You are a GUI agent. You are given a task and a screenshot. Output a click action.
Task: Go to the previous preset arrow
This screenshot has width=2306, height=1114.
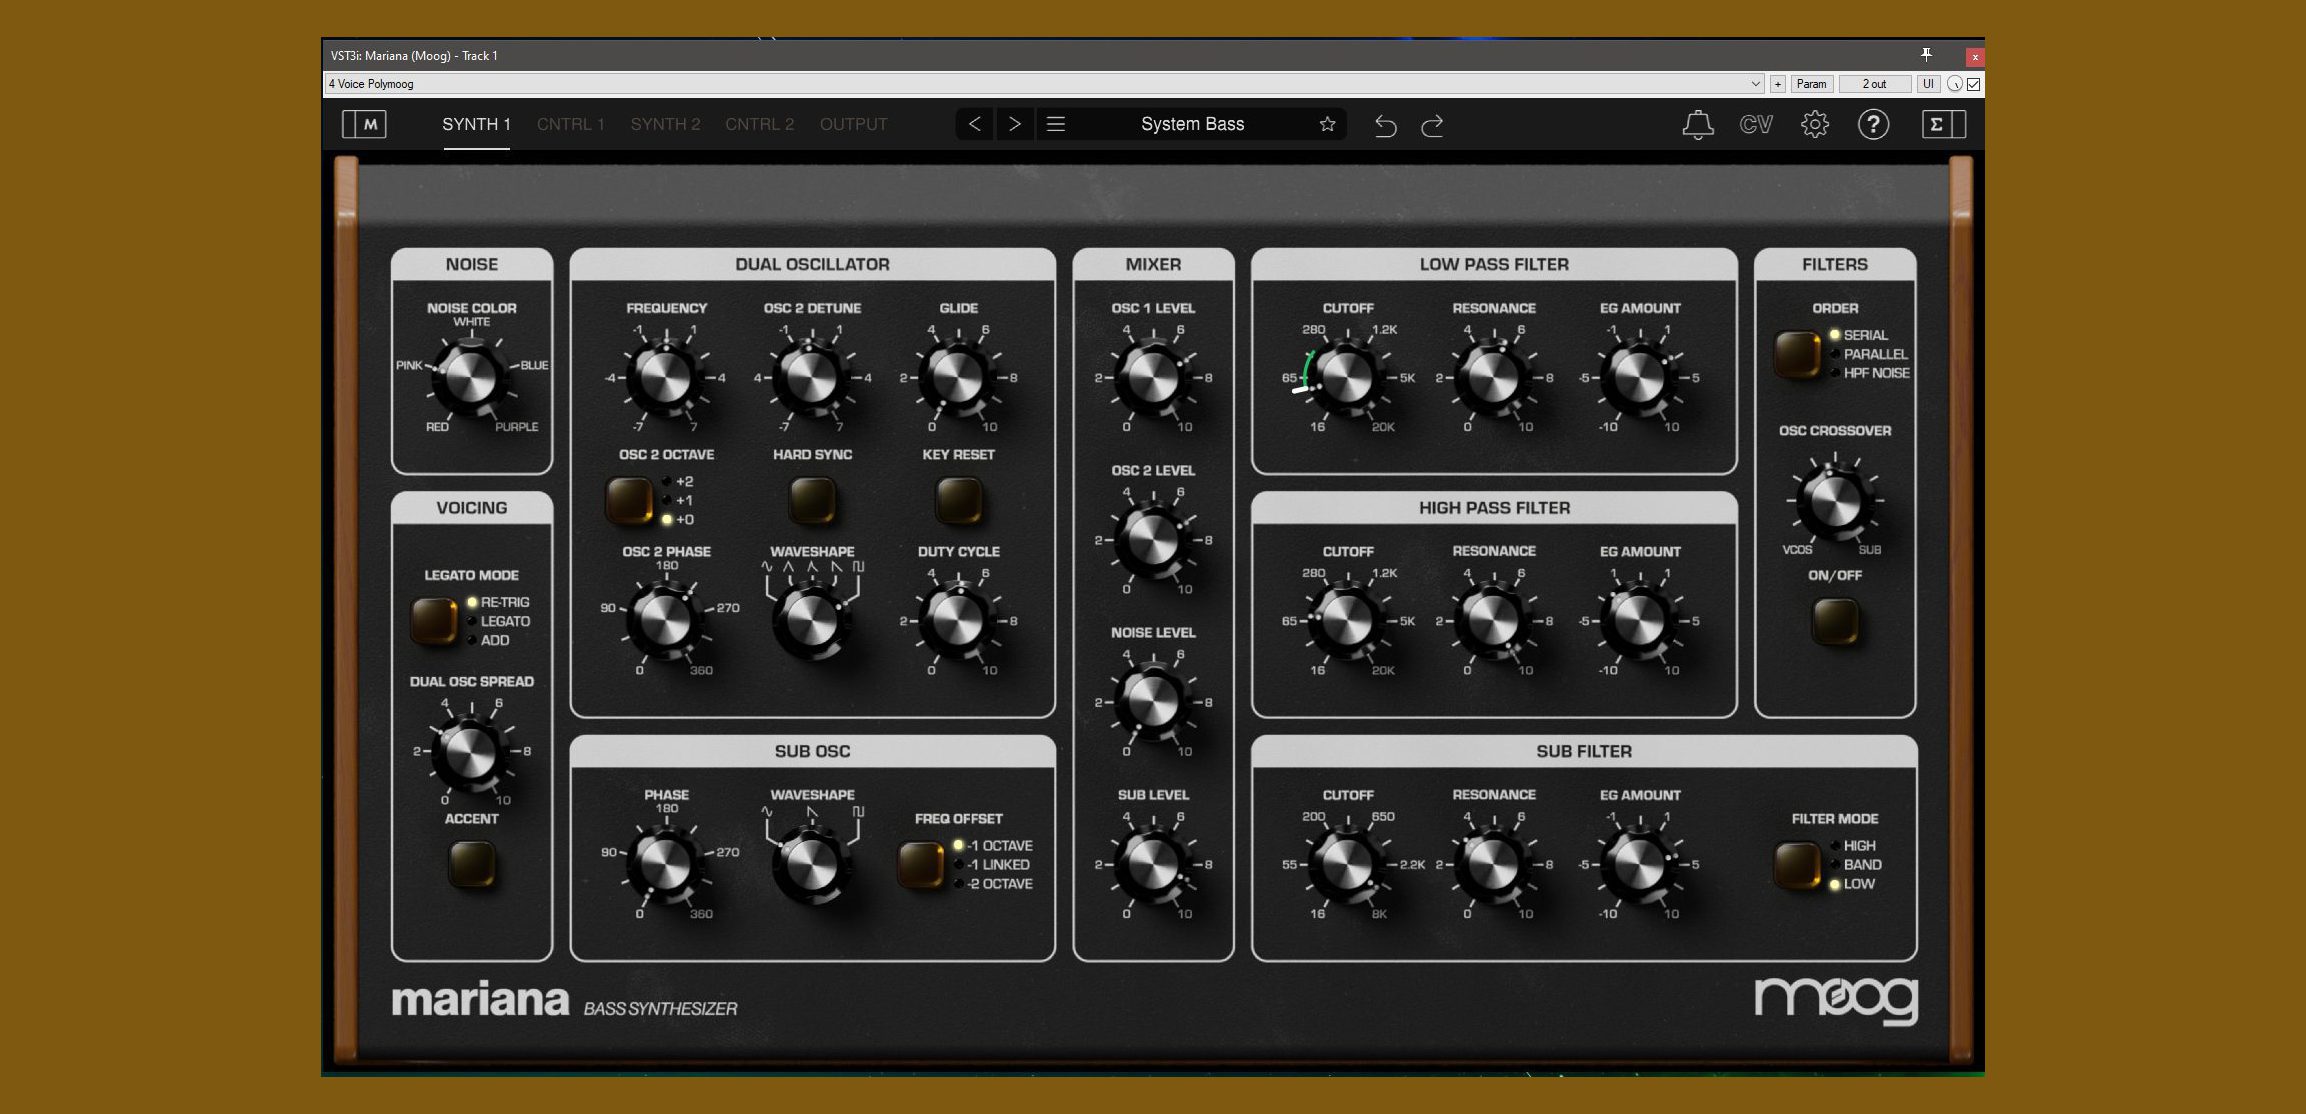(975, 124)
